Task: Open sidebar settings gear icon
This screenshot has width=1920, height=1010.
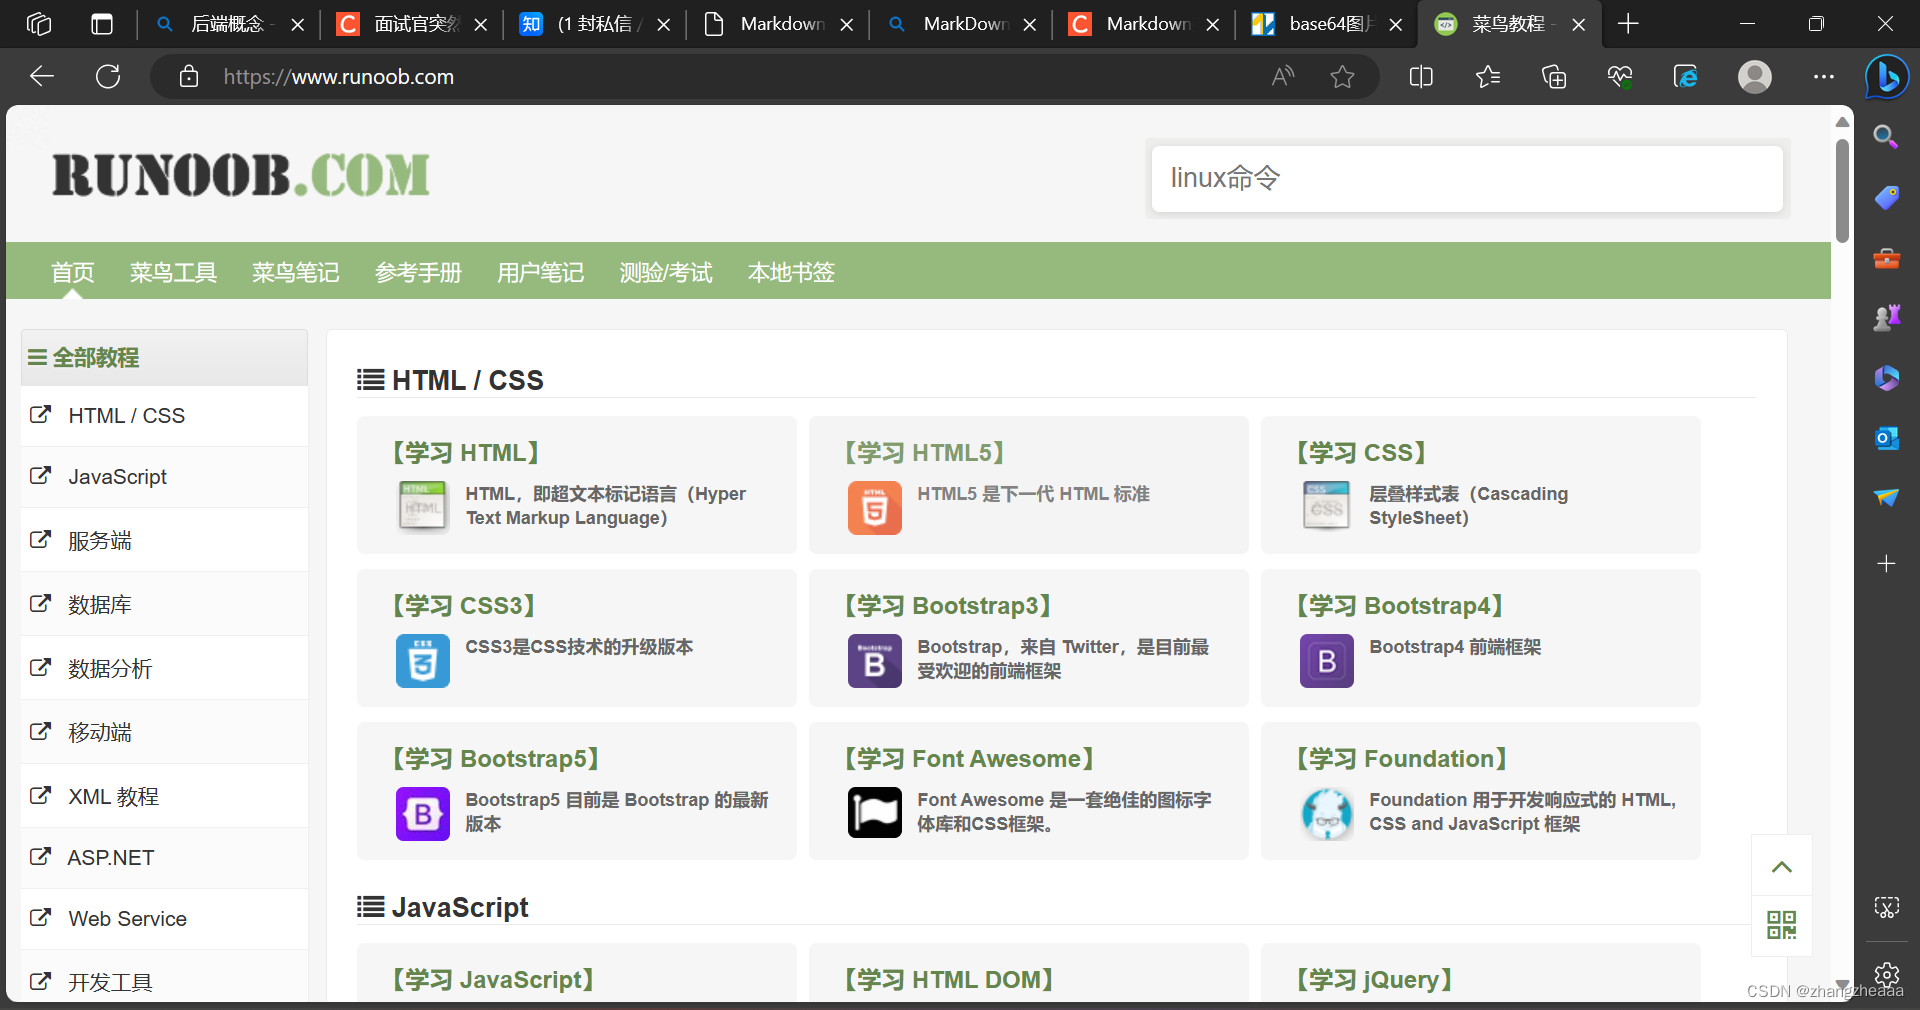Action: click(x=1886, y=974)
